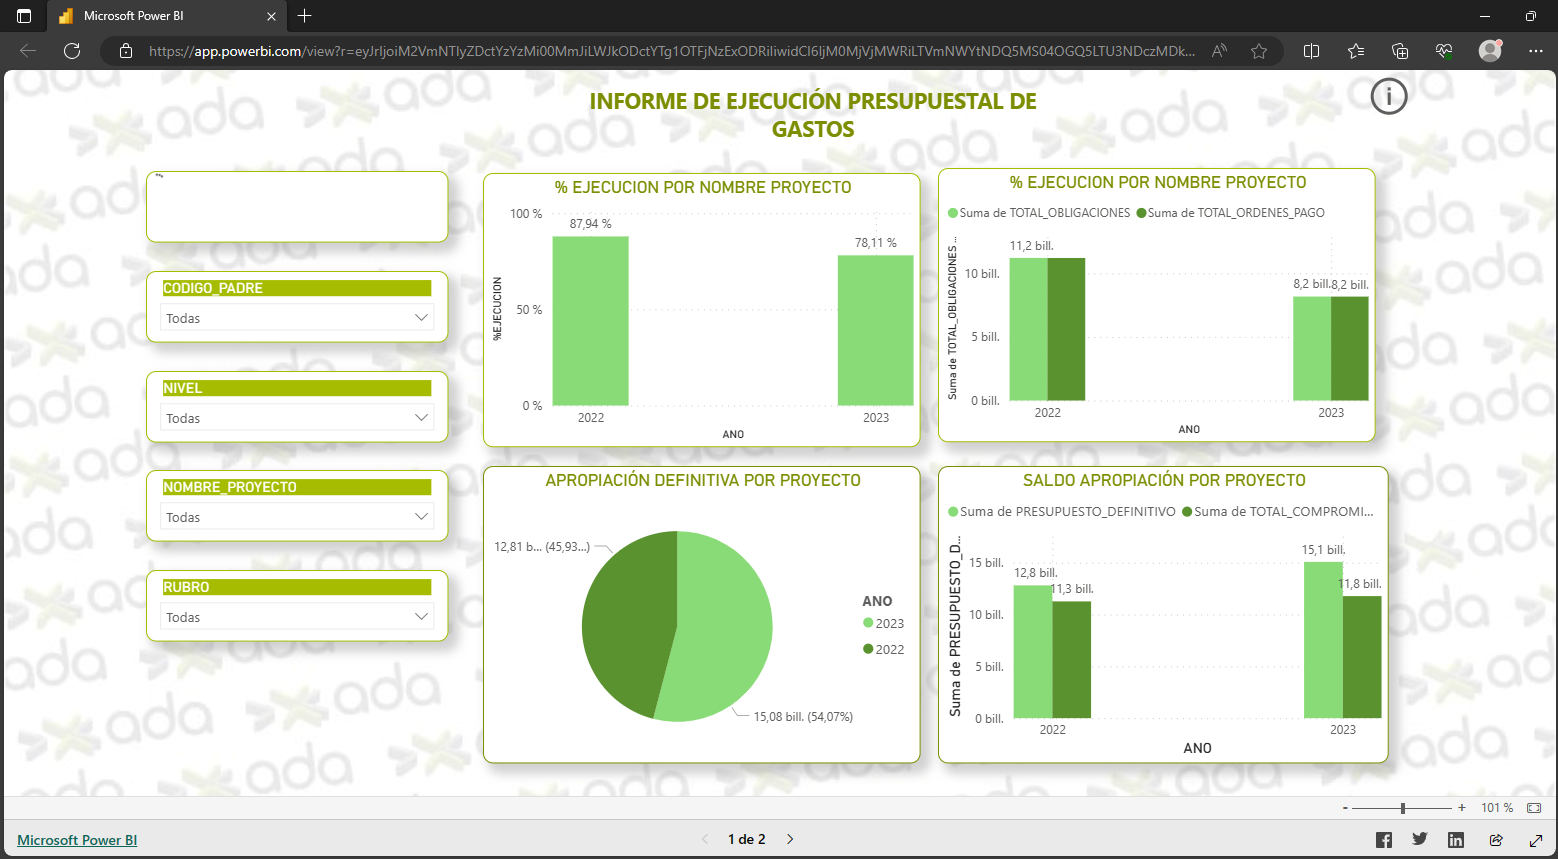Viewport: 1558px width, 859px height.
Task: Click the fit to page icon
Action: pos(1534,808)
